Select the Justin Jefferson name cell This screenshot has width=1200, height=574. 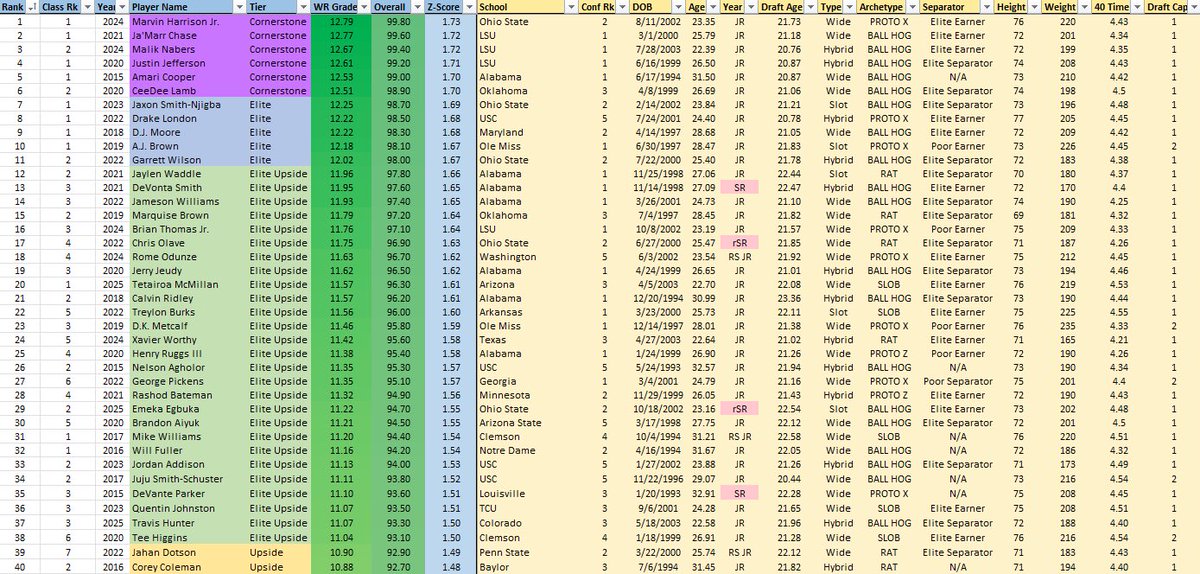point(187,62)
